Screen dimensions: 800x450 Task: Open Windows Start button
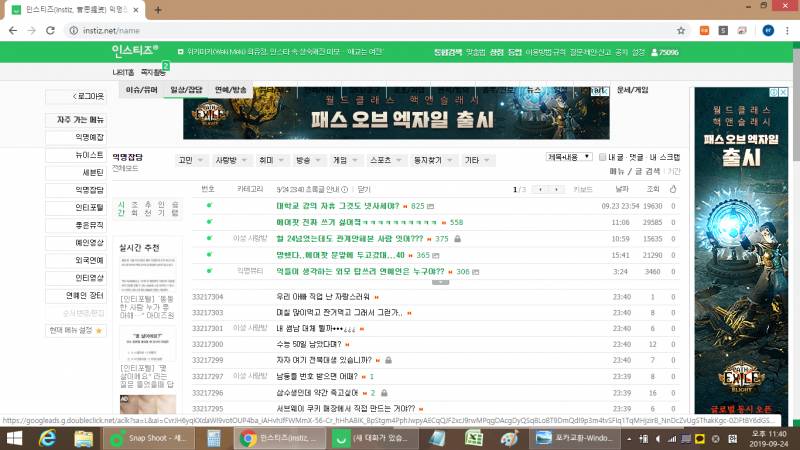coord(14,439)
